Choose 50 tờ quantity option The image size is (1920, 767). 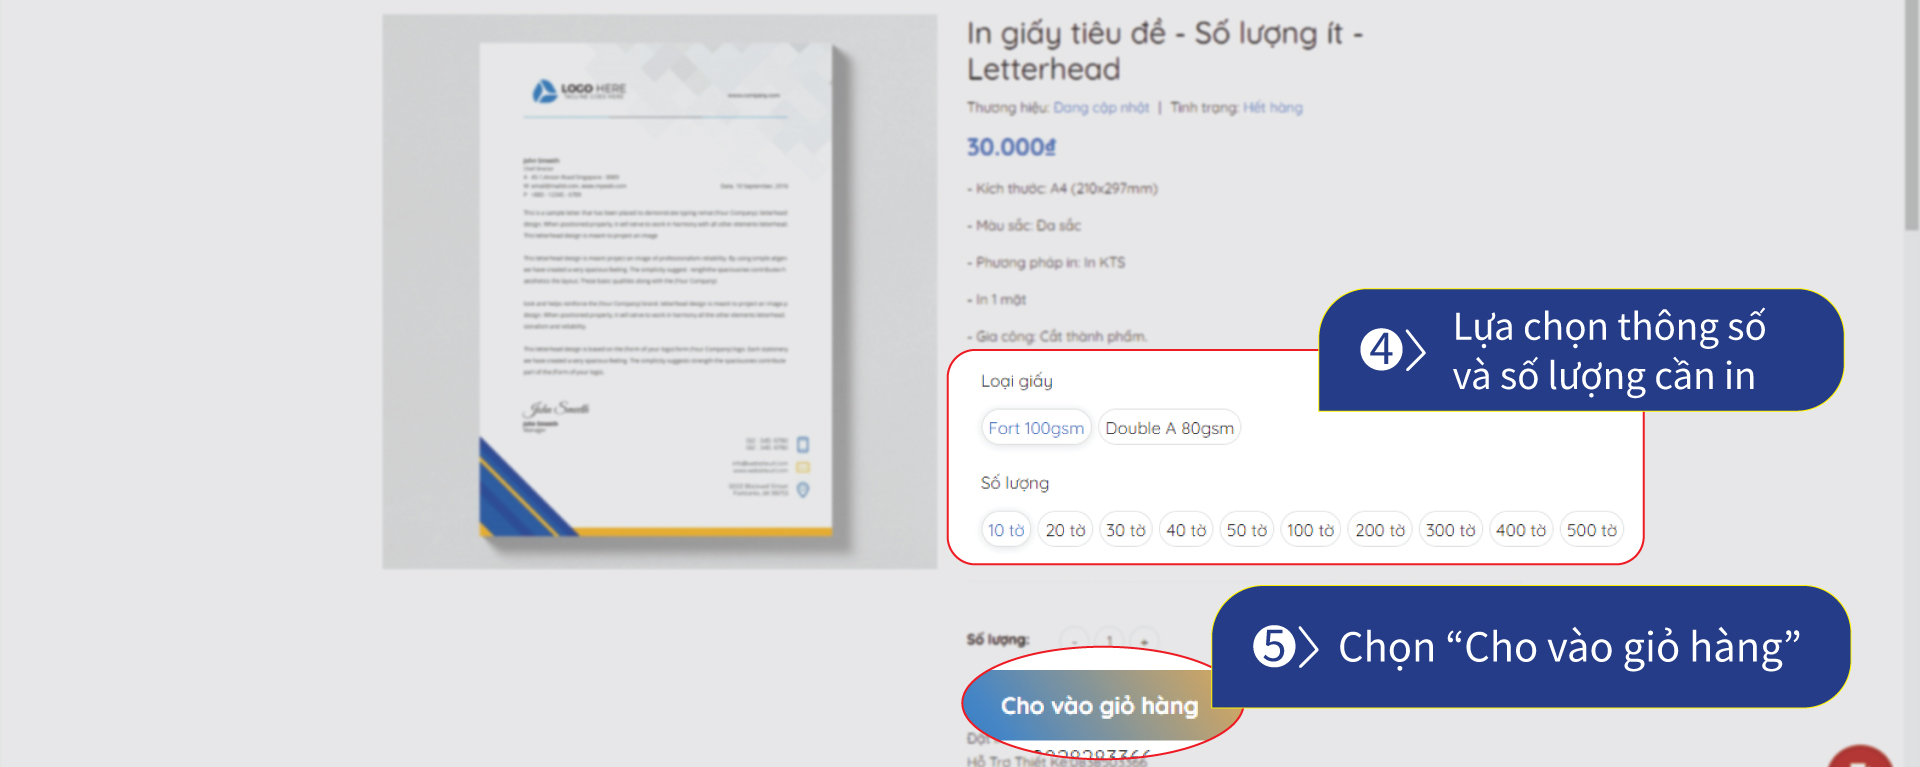pyautogui.click(x=1247, y=530)
